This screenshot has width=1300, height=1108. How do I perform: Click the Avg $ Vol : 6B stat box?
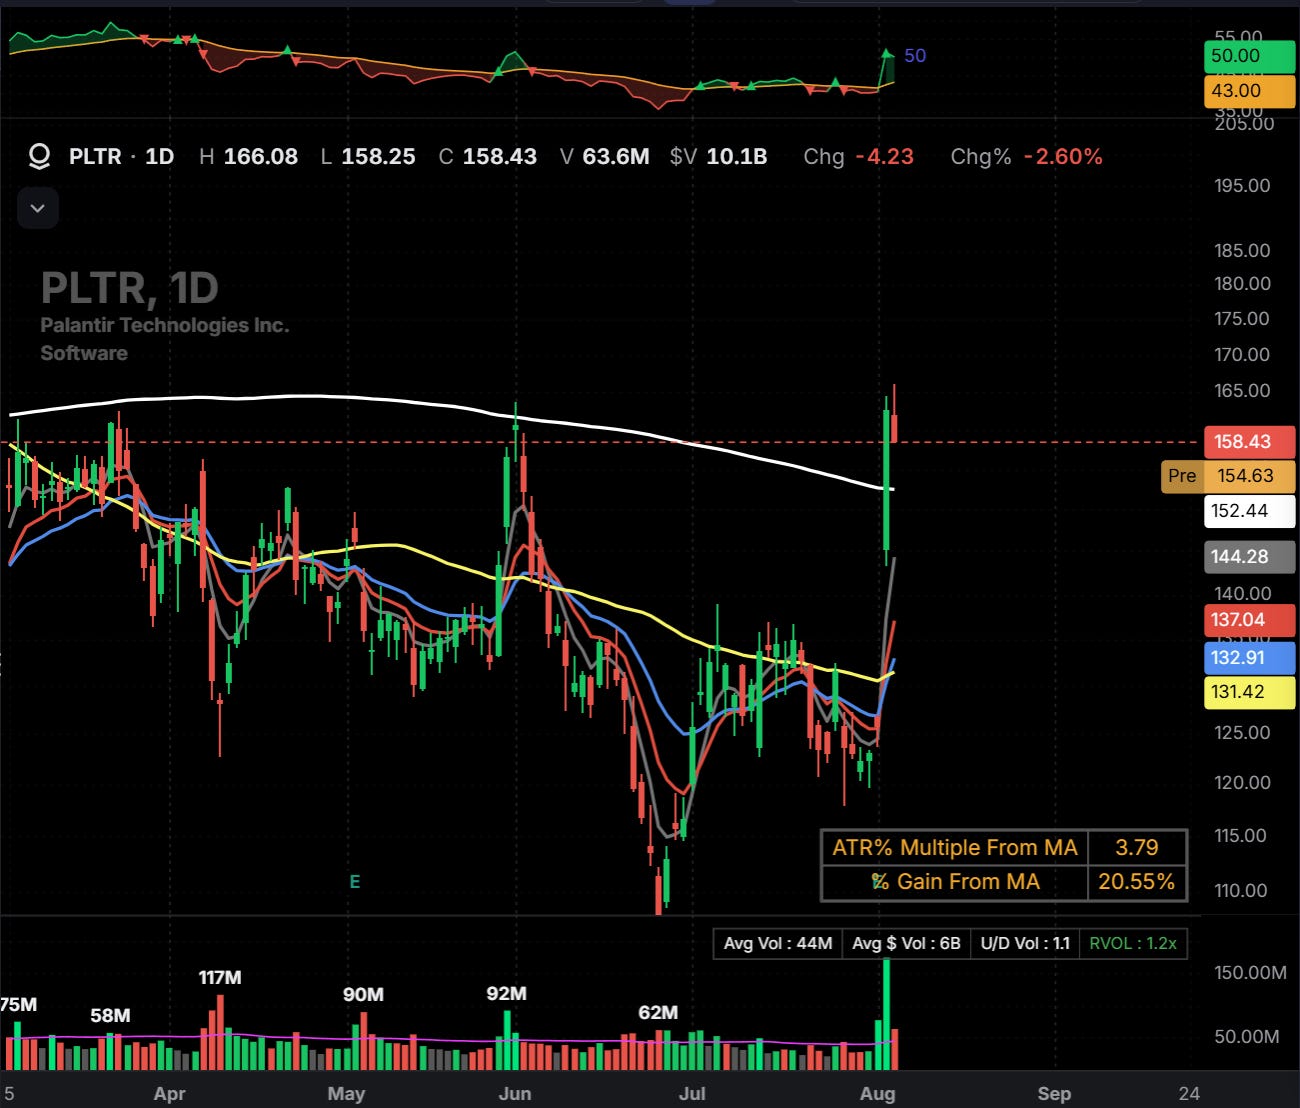point(906,943)
